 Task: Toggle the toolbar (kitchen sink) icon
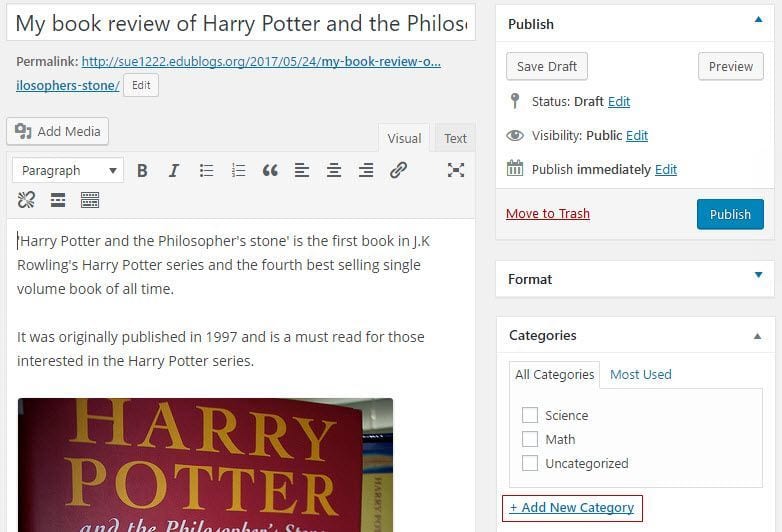[x=90, y=200]
